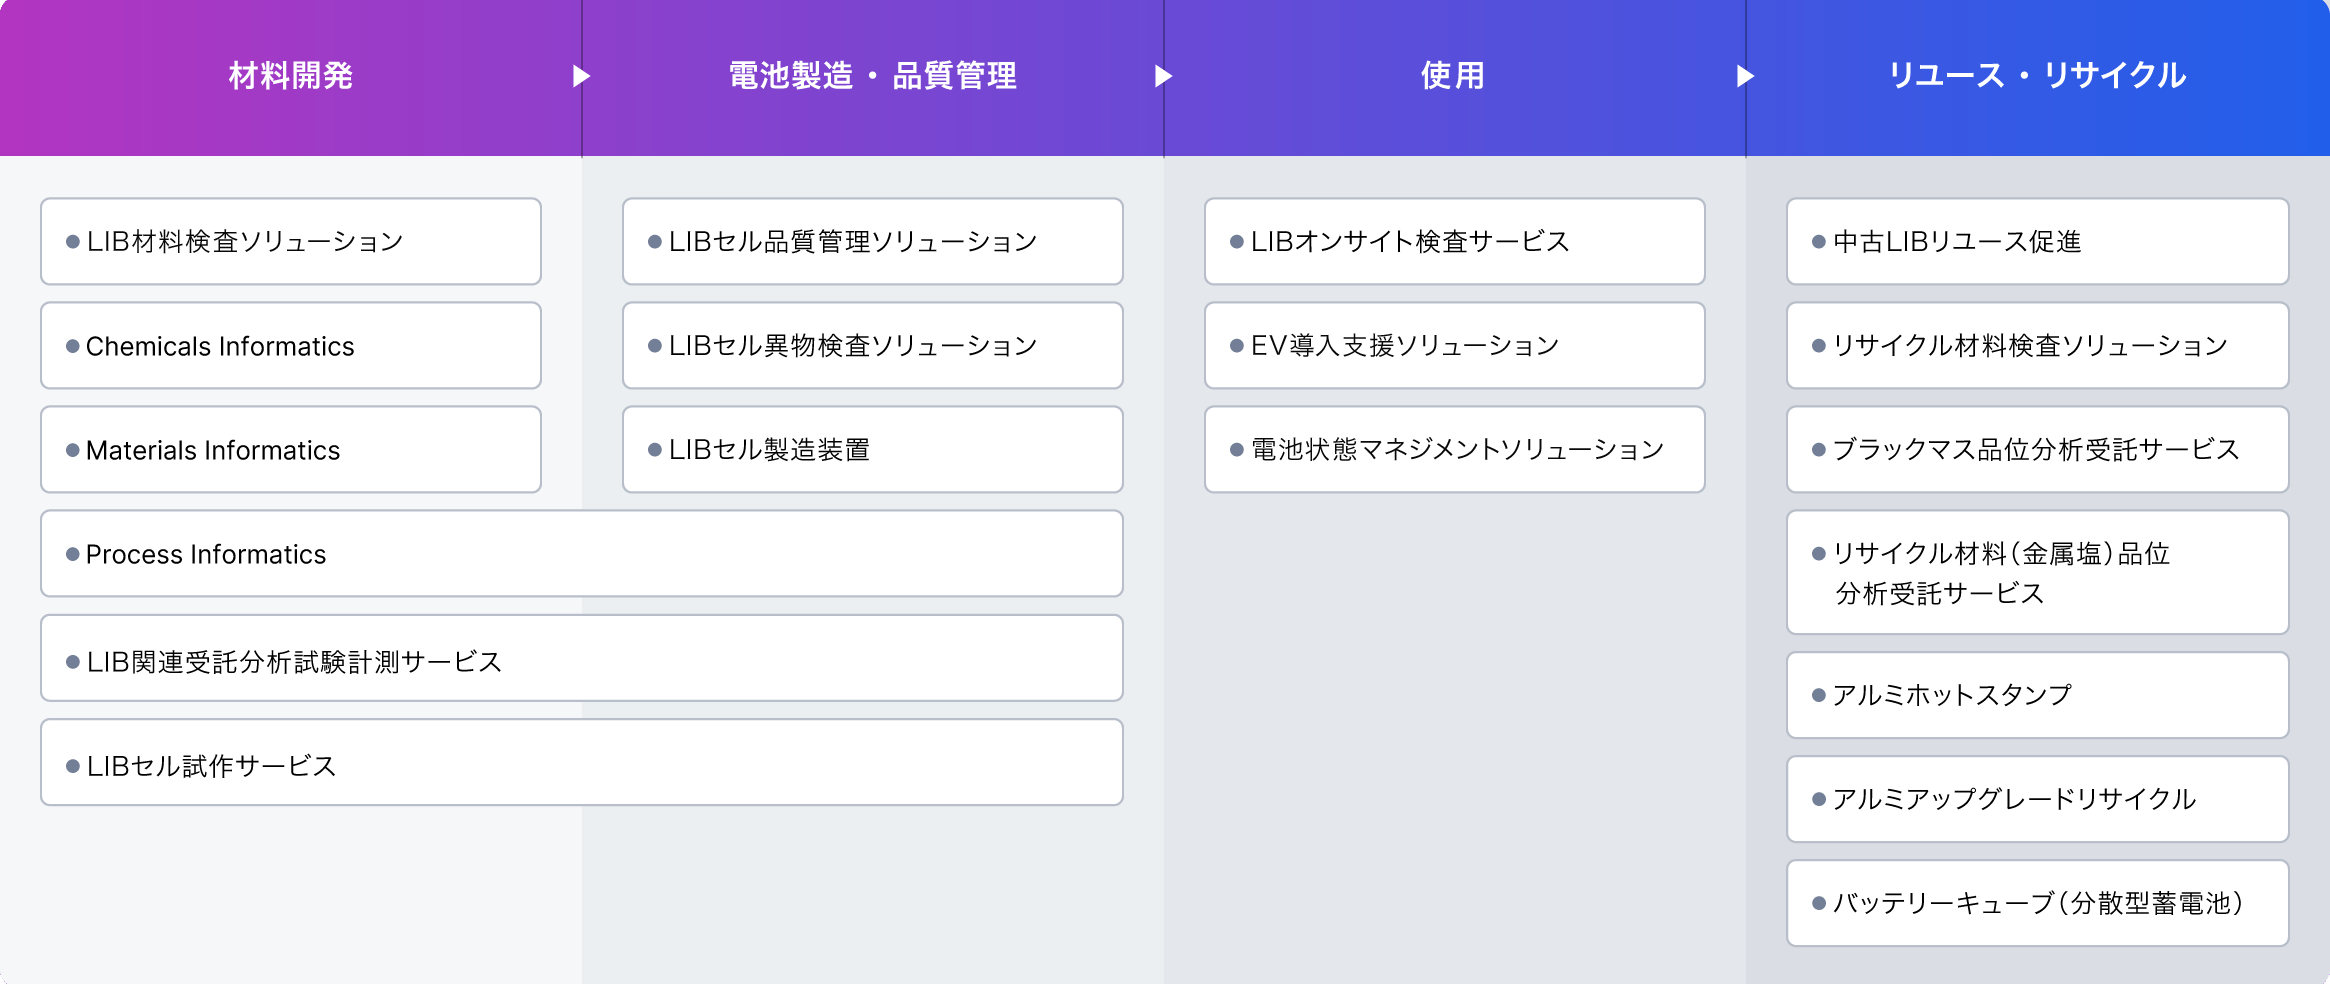Select the リユース・リサイクル header
The height and width of the screenshot is (984, 2330).
(2037, 76)
